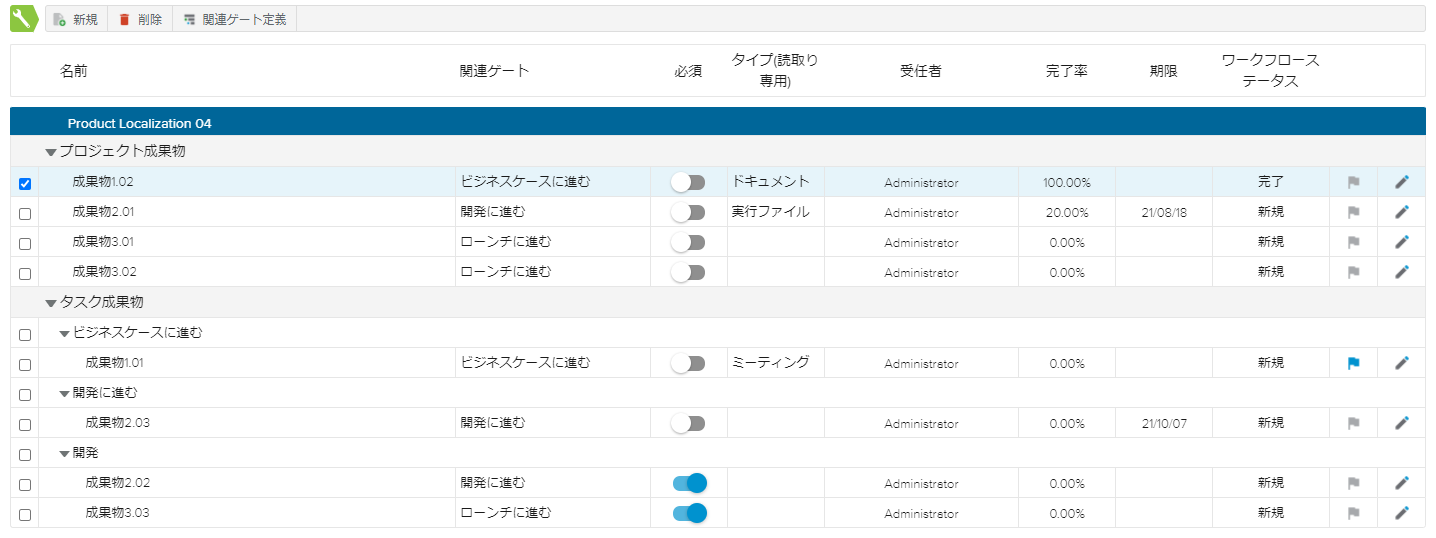Enable the 必須 toggle for 成果物2.01
Image resolution: width=1436 pixels, height=538 pixels.
pyautogui.click(x=689, y=212)
